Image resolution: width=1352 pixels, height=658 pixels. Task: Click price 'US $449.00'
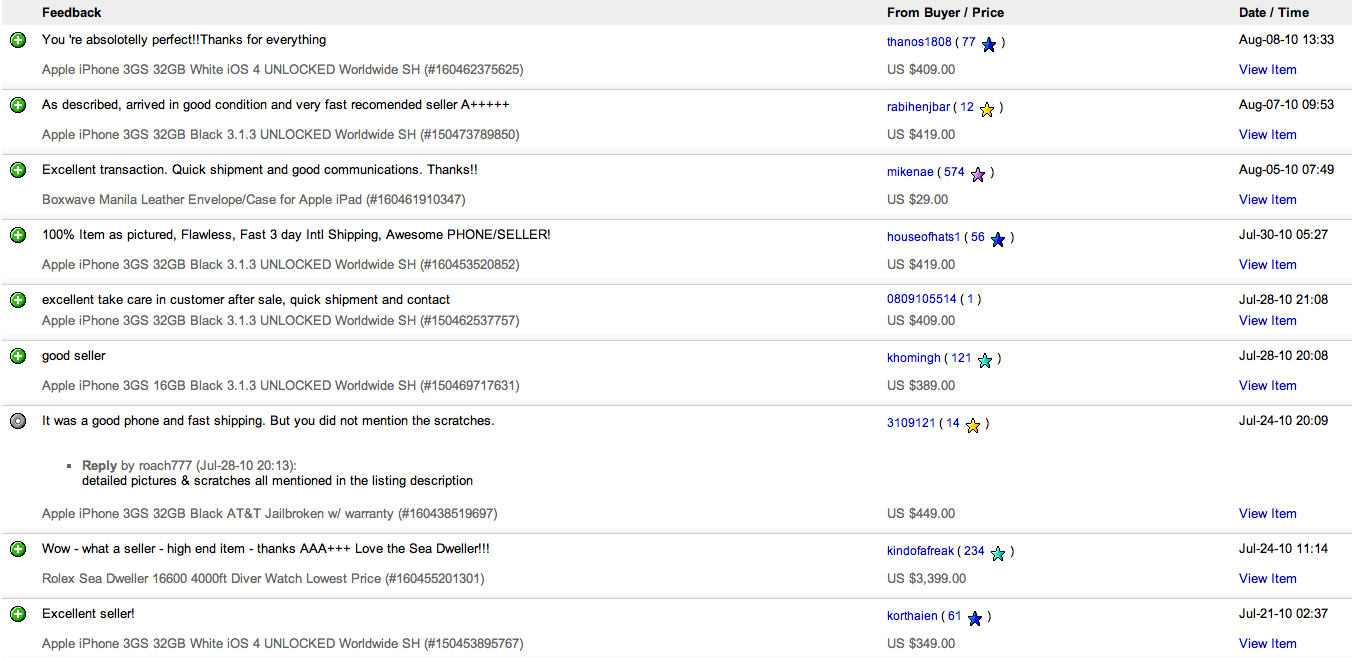[921, 514]
